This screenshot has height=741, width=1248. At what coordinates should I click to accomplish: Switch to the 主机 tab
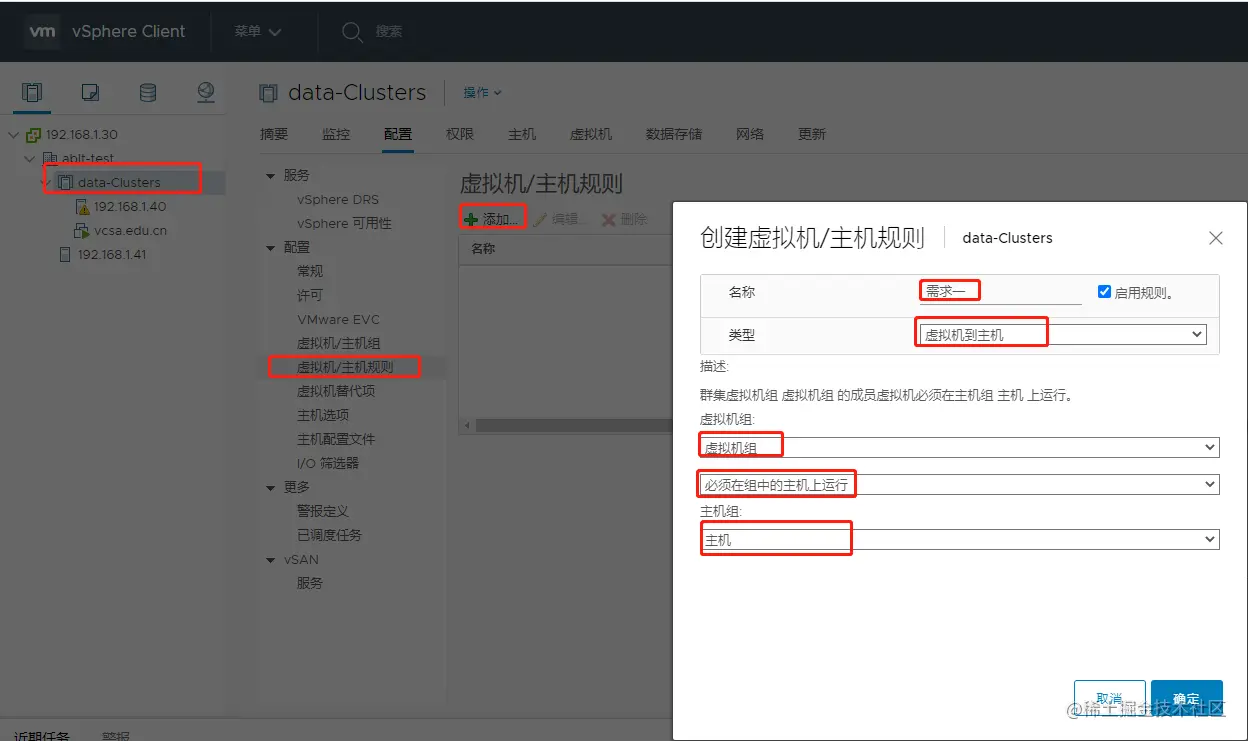[x=522, y=134]
